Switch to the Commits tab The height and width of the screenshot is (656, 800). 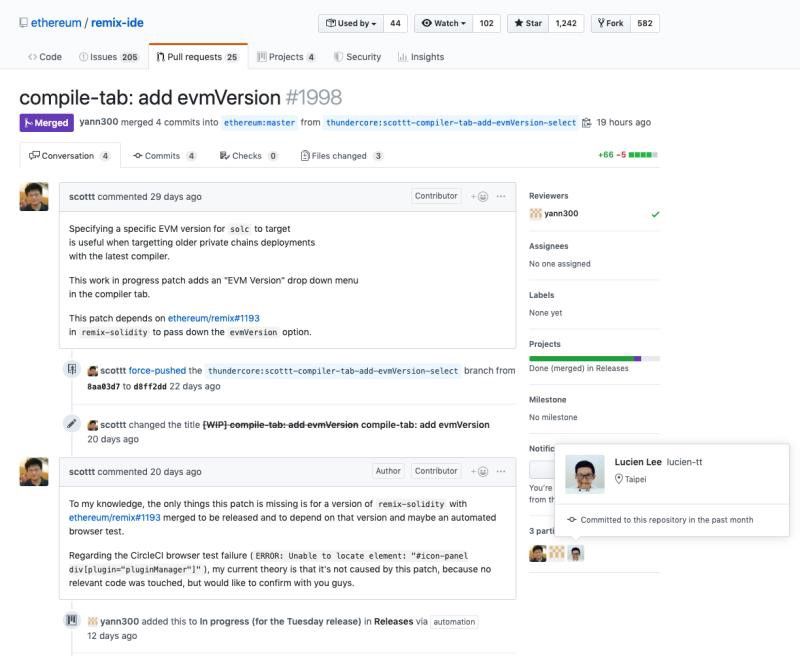point(164,156)
